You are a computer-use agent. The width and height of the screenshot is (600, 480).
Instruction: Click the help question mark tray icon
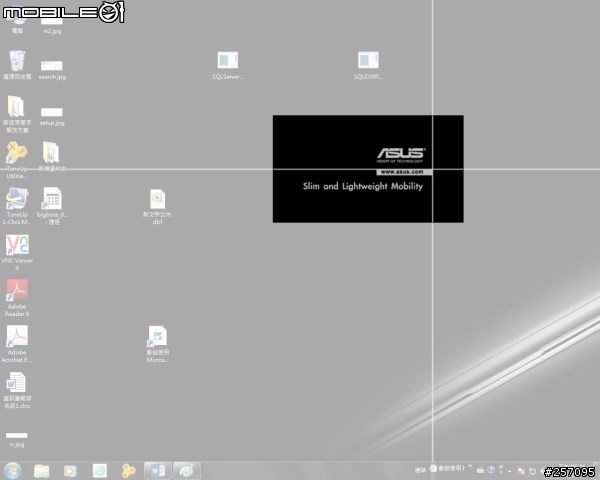click(x=491, y=470)
